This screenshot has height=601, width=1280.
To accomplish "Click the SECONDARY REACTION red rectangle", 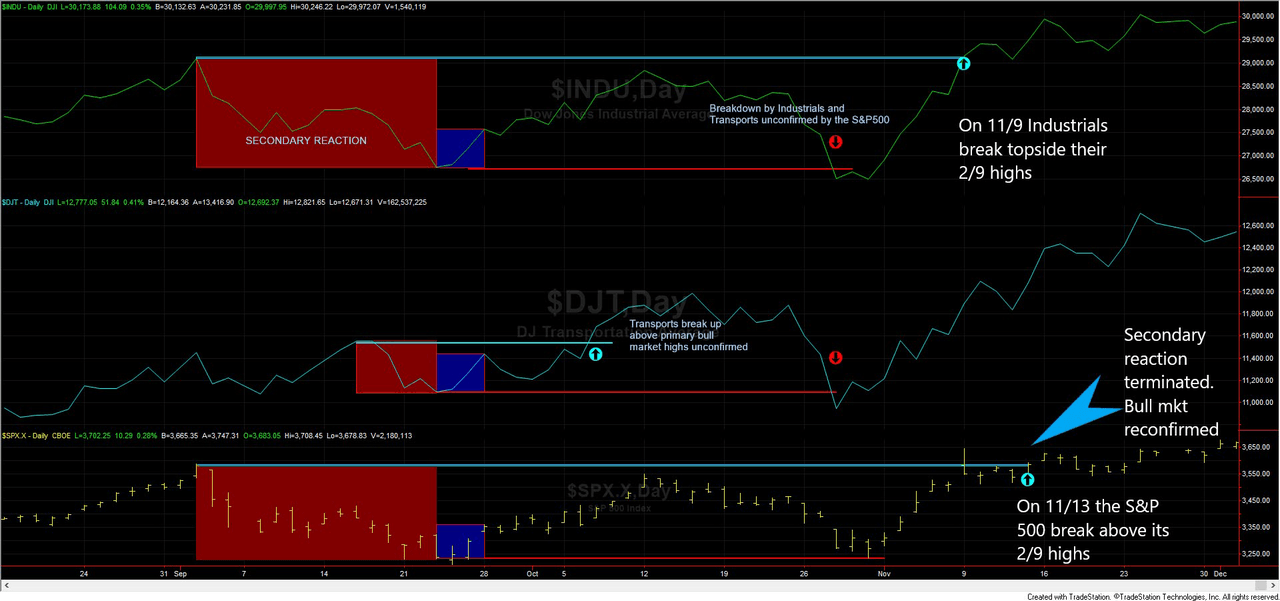I will [316, 113].
